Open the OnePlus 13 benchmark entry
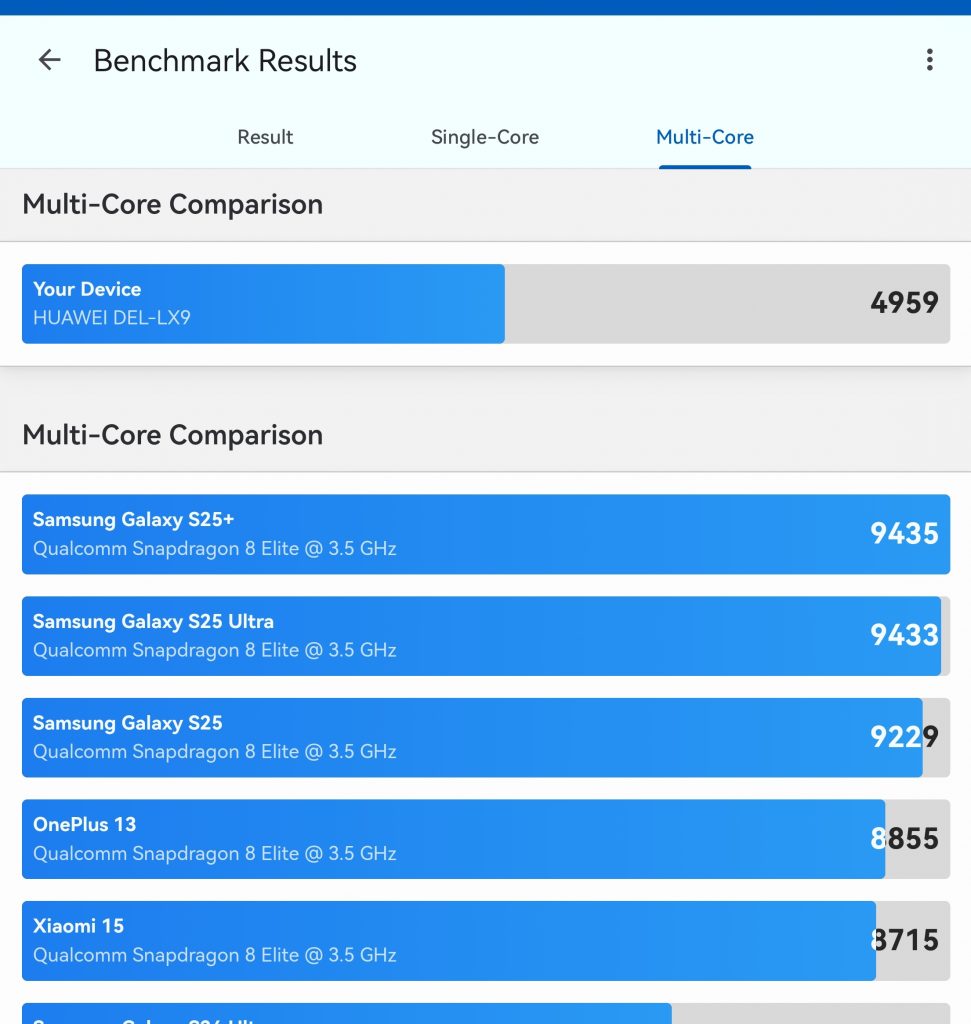 tap(400, 838)
